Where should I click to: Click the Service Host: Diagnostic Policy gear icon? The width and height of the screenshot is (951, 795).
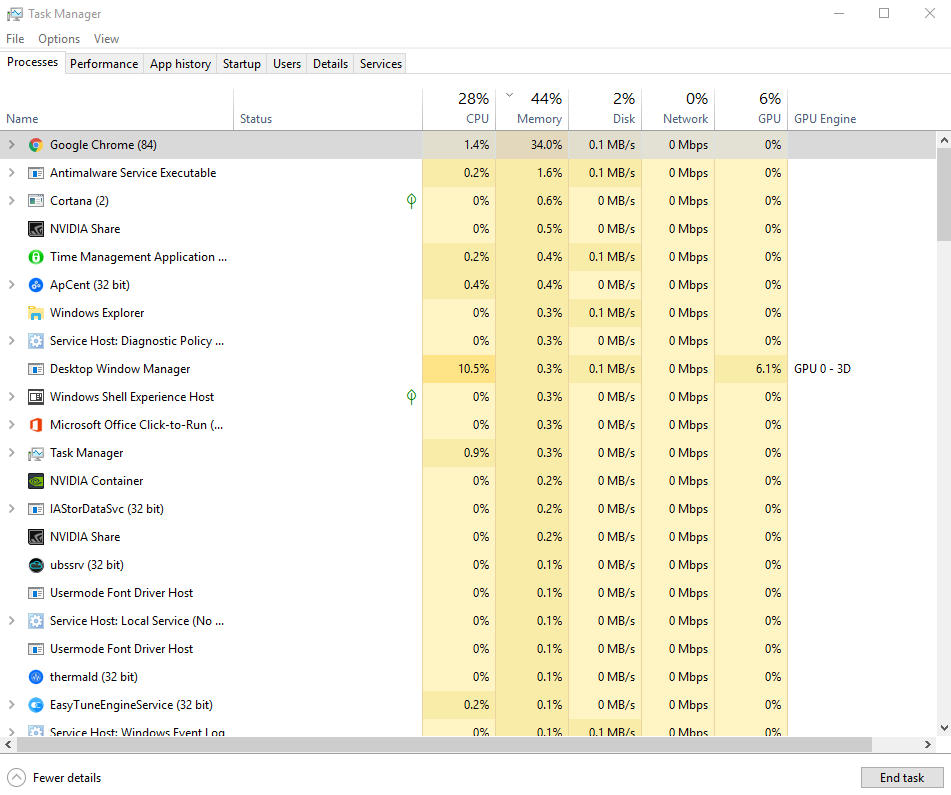(x=36, y=341)
